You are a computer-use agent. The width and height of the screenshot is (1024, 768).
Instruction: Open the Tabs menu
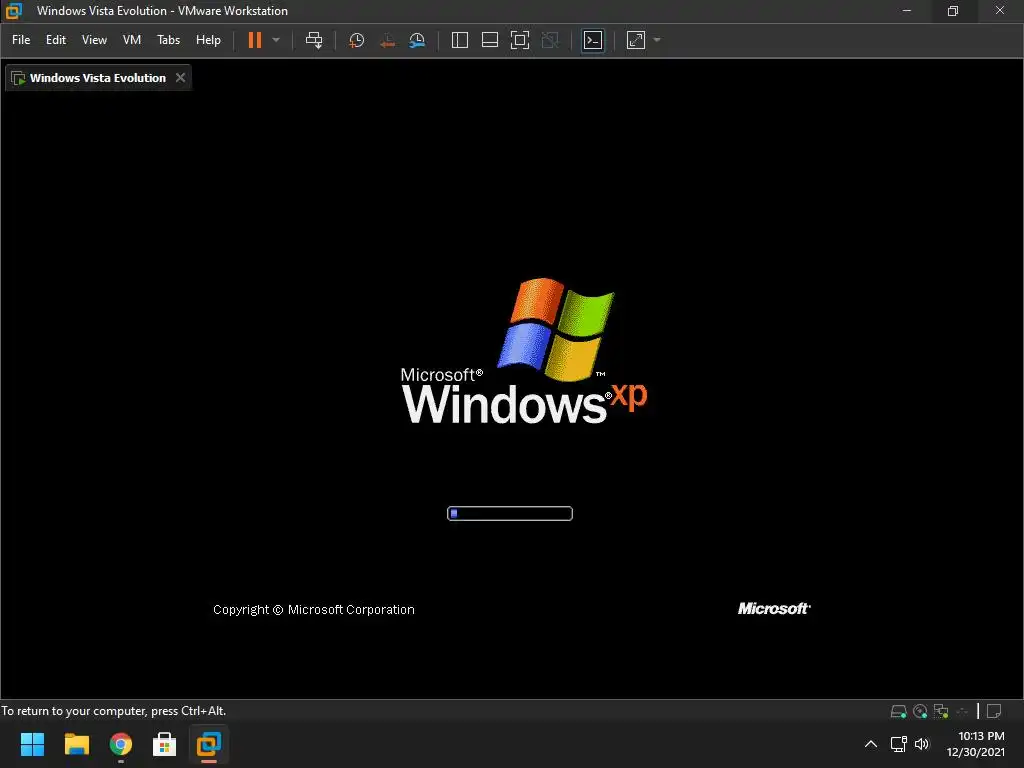coord(168,40)
